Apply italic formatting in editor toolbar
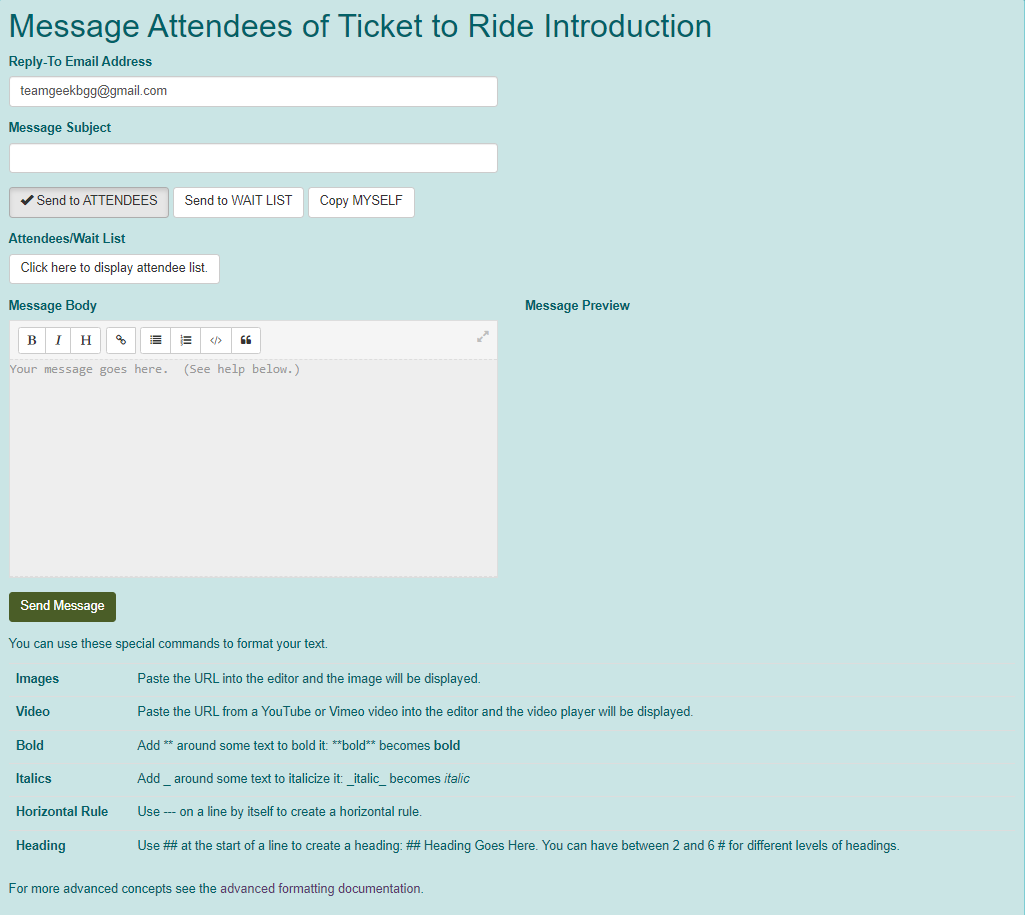The width and height of the screenshot is (1025, 915). click(58, 341)
